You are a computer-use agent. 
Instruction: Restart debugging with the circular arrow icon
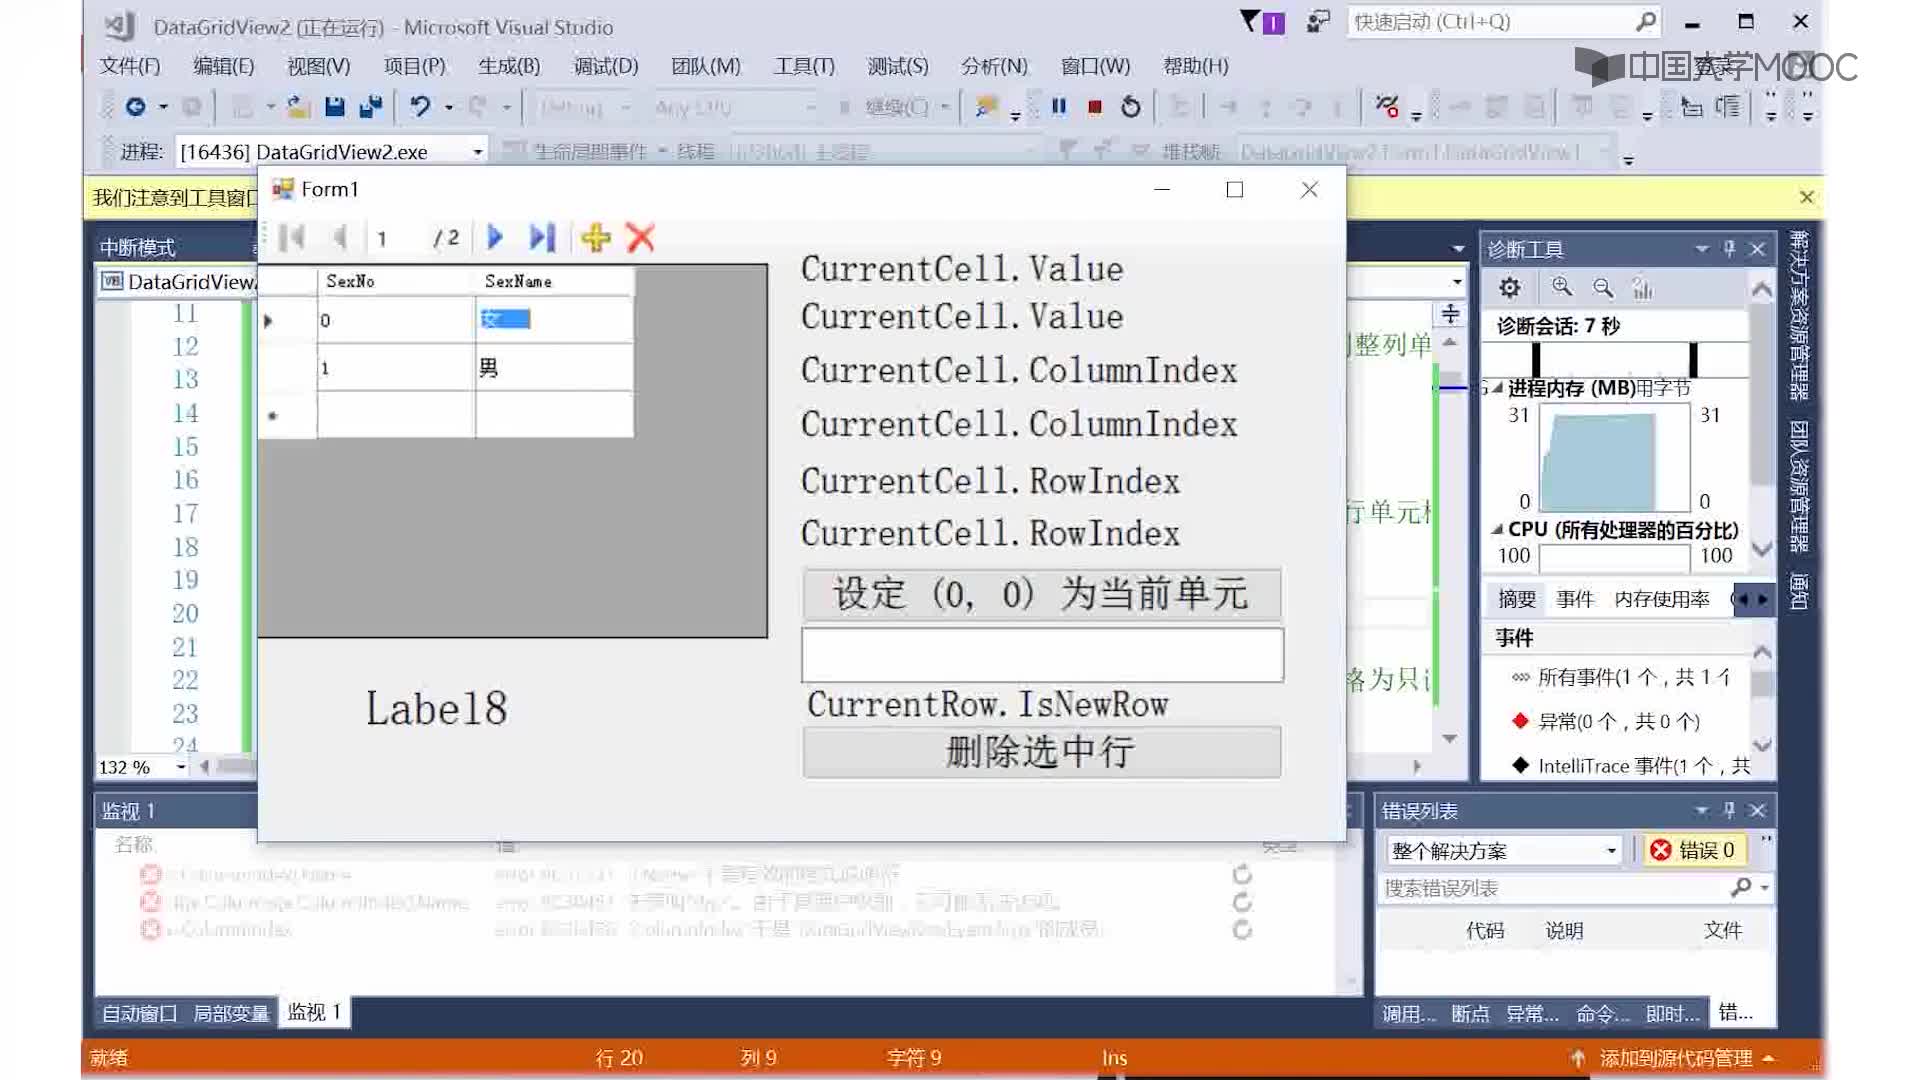(1131, 106)
